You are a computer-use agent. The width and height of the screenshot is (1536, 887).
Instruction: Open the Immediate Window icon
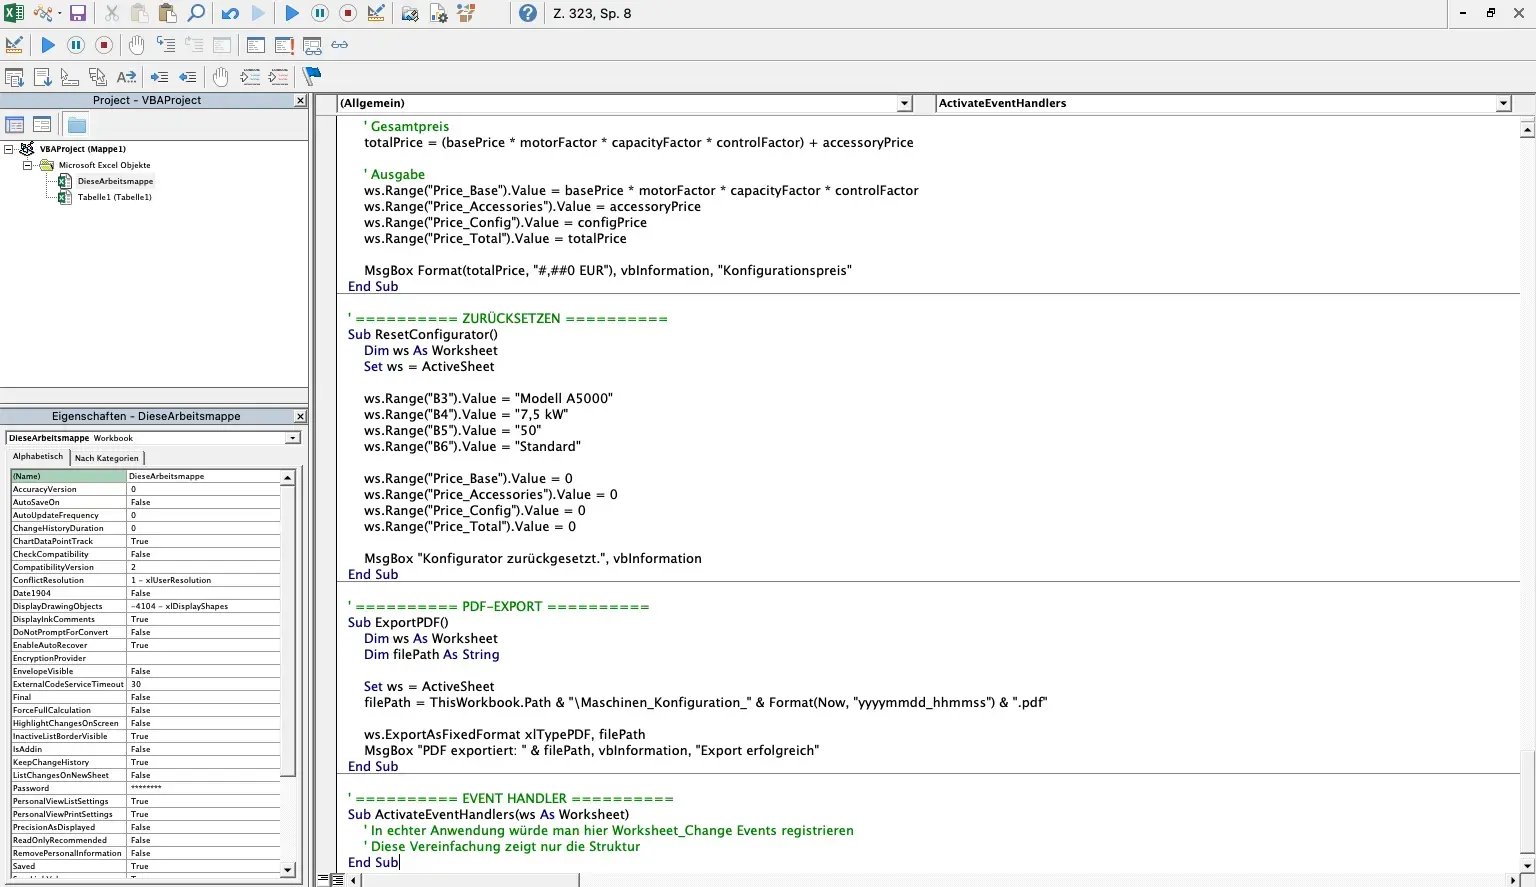[x=284, y=45]
